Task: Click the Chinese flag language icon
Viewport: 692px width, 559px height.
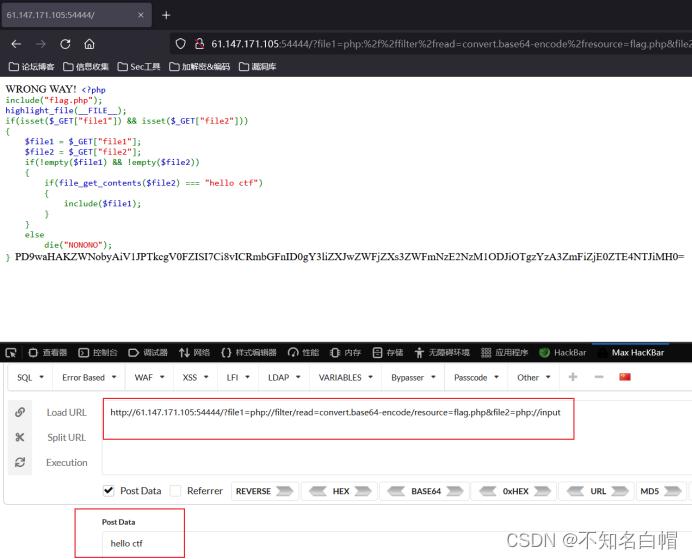Action: pos(625,377)
